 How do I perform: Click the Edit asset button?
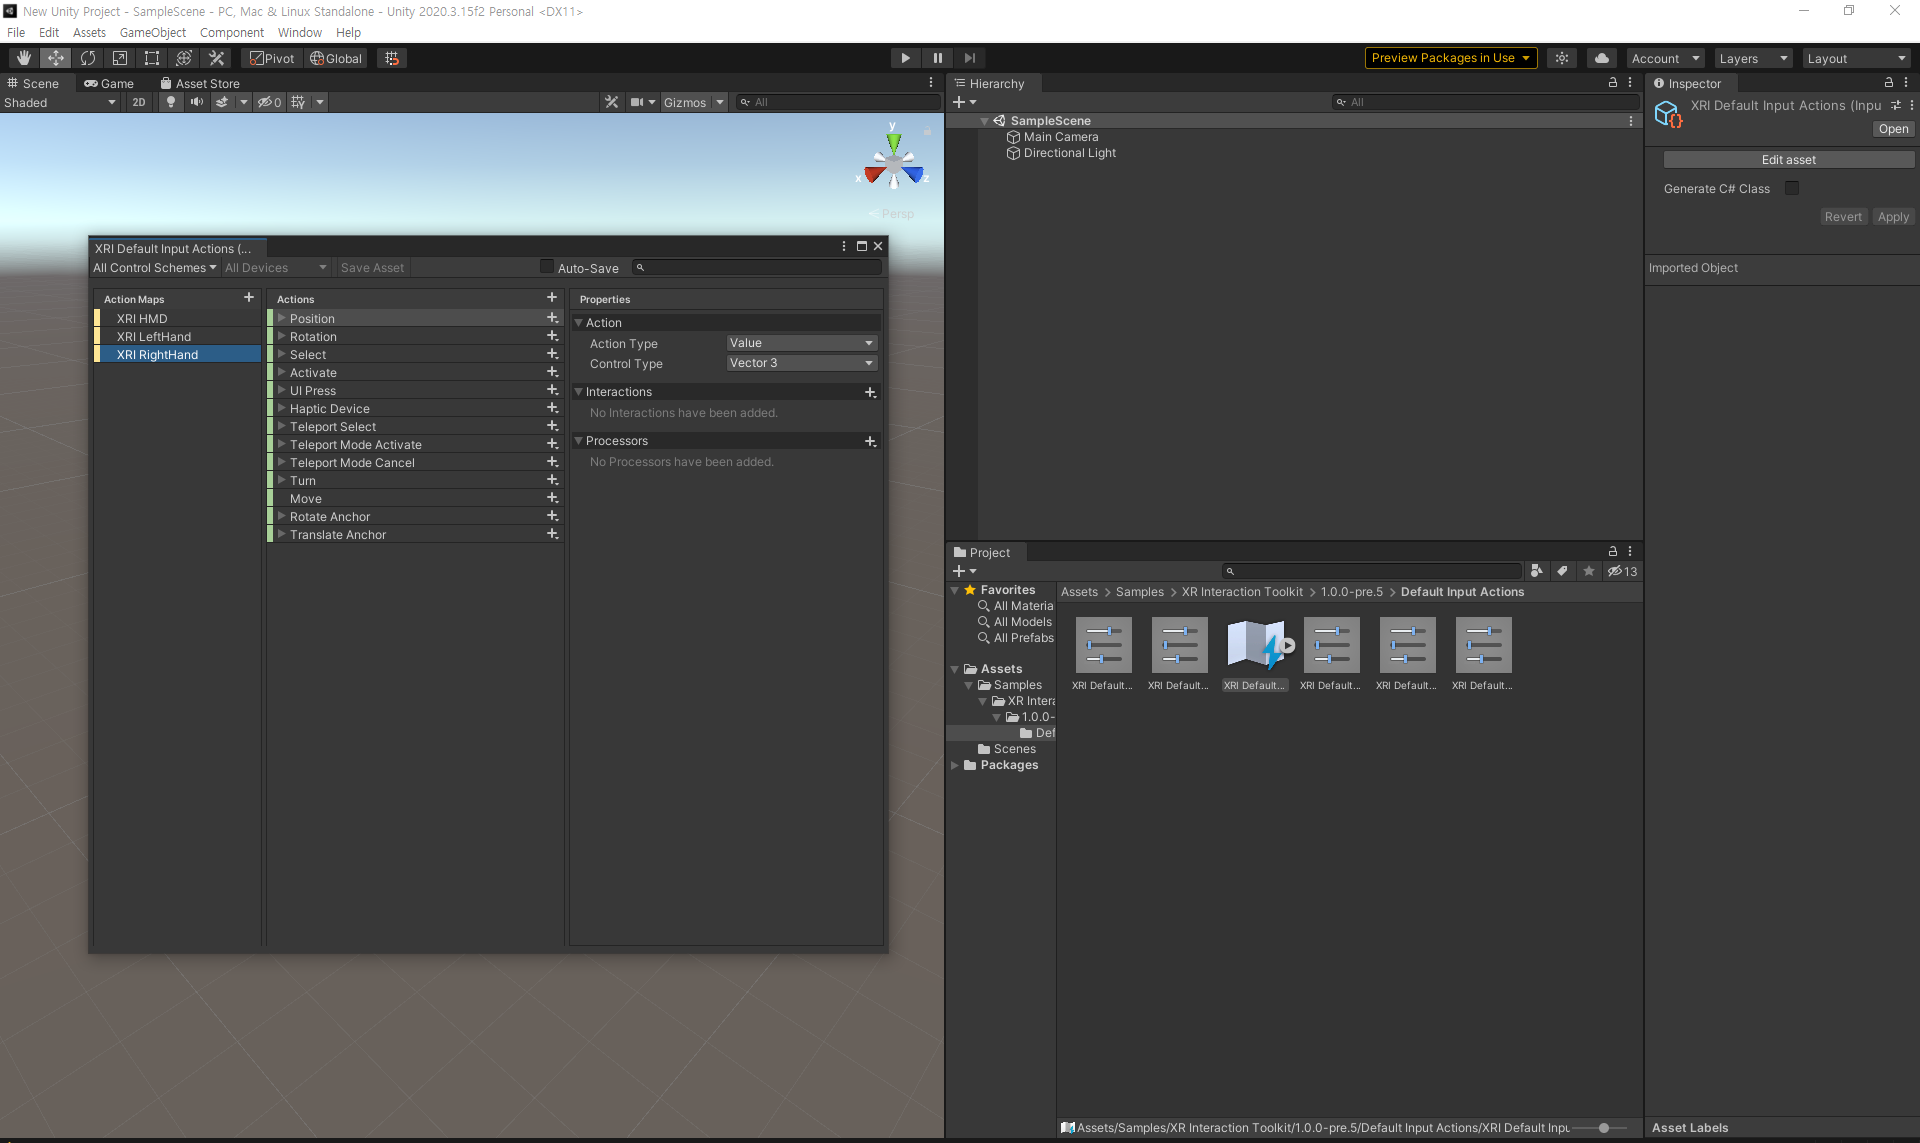click(x=1788, y=160)
